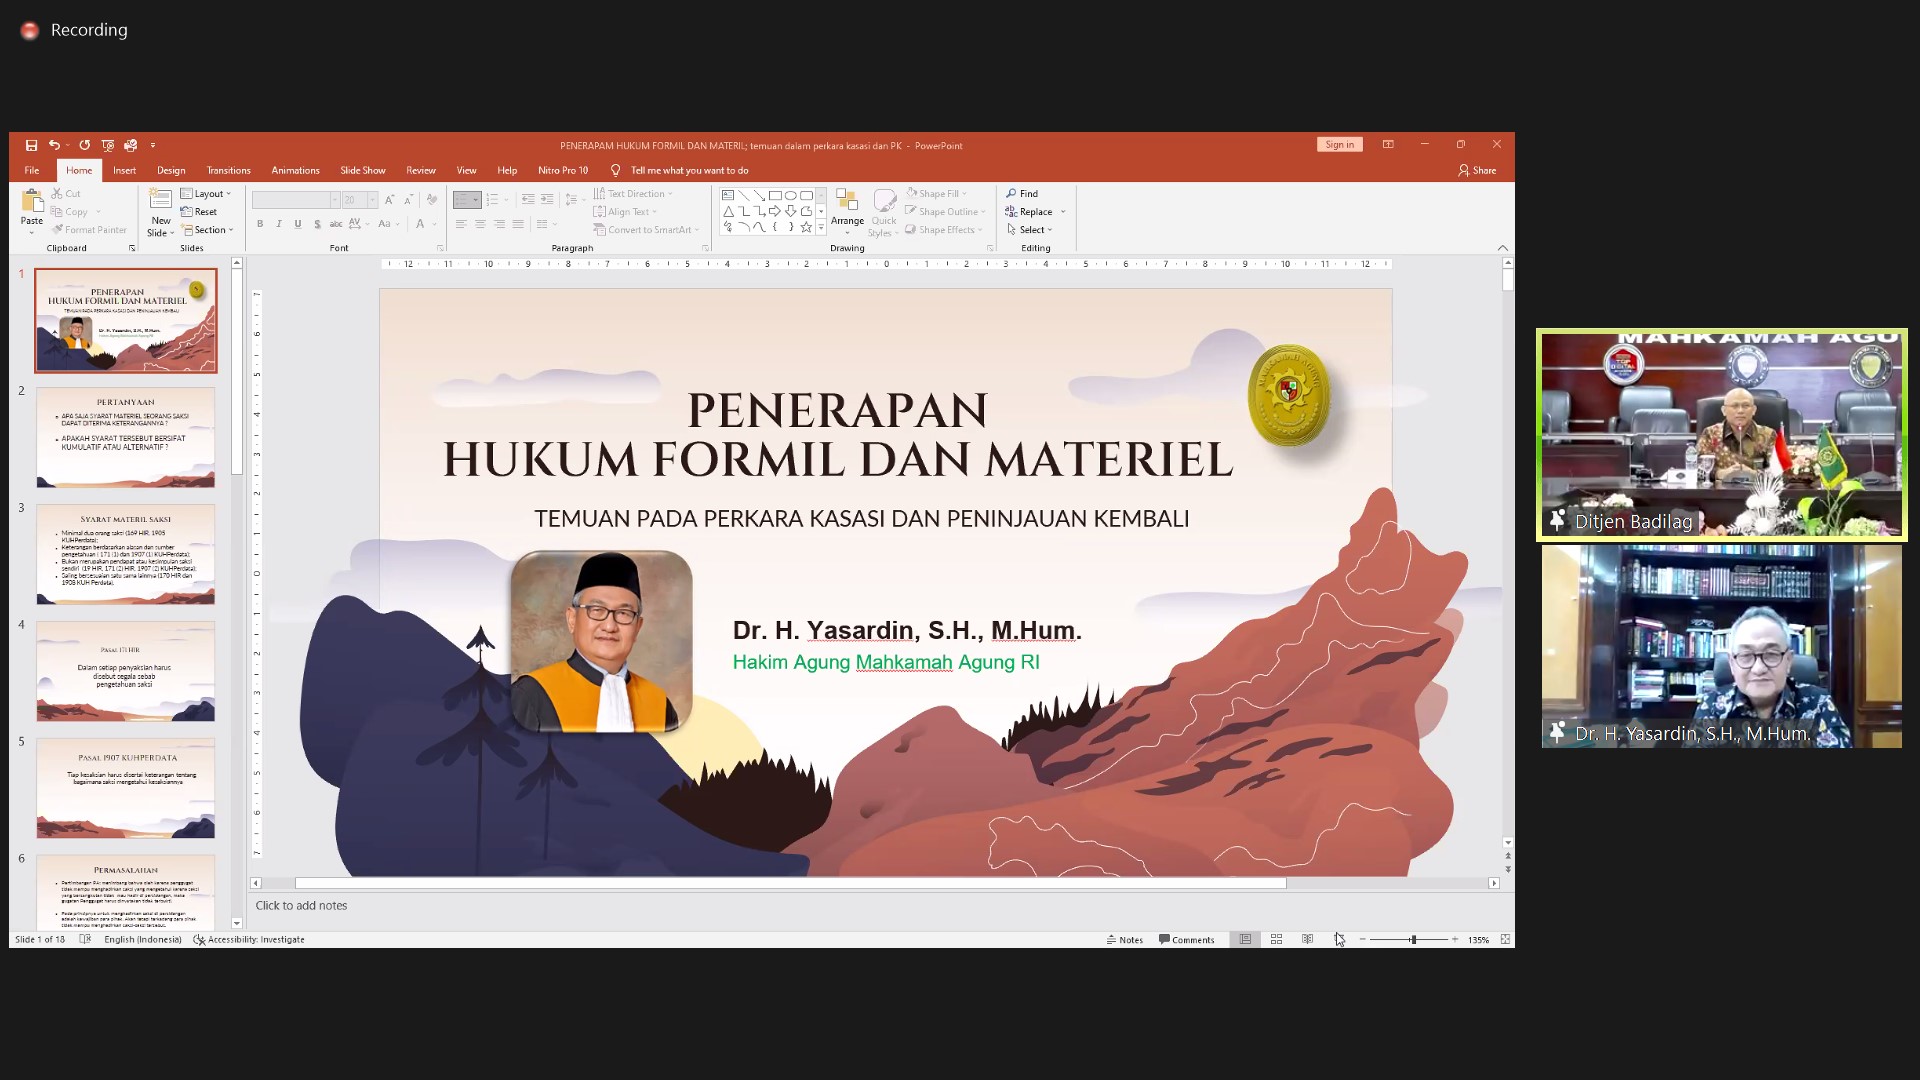Insert a rectangle shape from Drawing gallery
The width and height of the screenshot is (1920, 1080).
(x=775, y=194)
